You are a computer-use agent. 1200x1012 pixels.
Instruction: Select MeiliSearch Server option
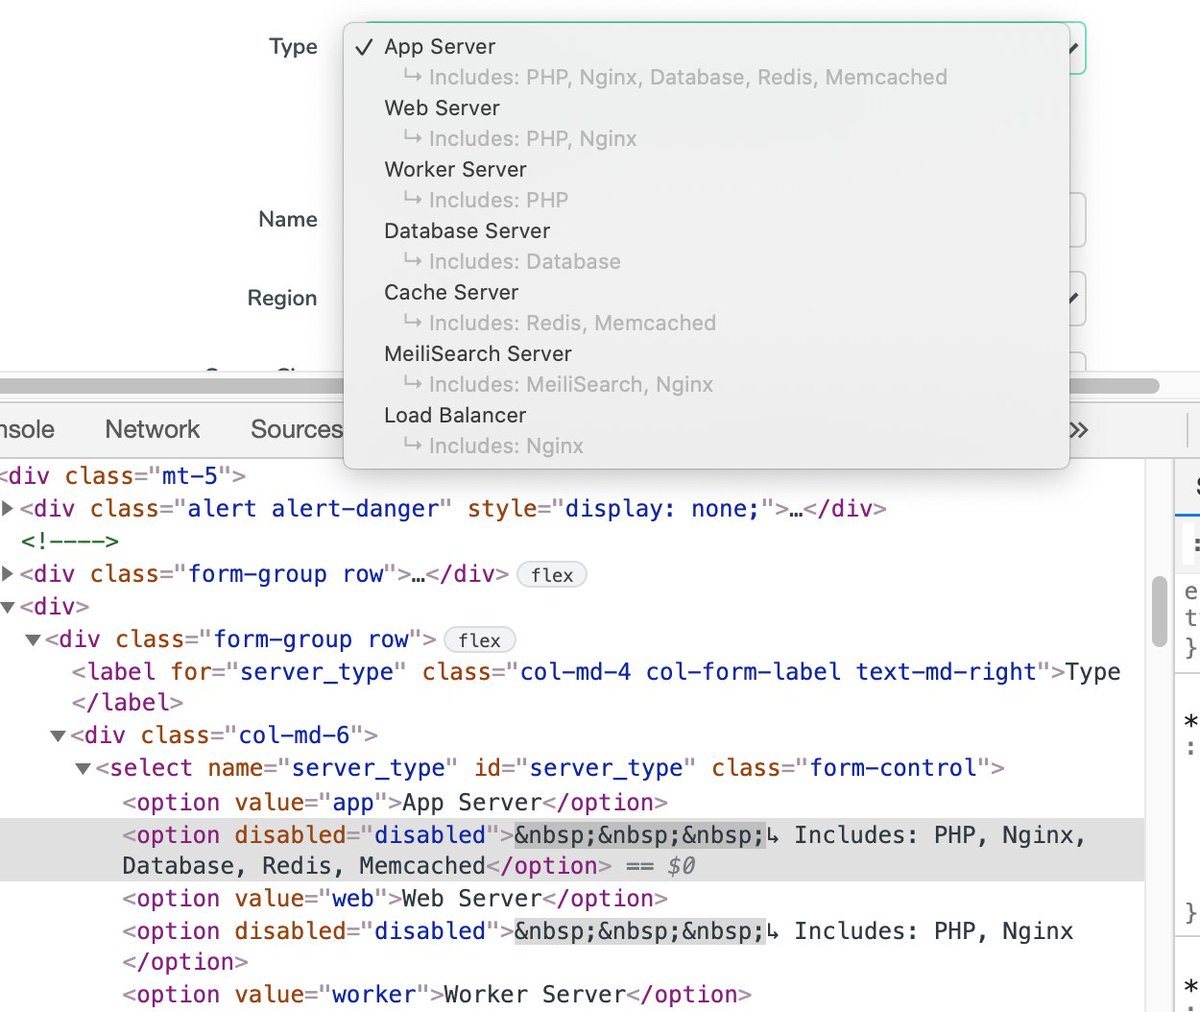(x=478, y=354)
